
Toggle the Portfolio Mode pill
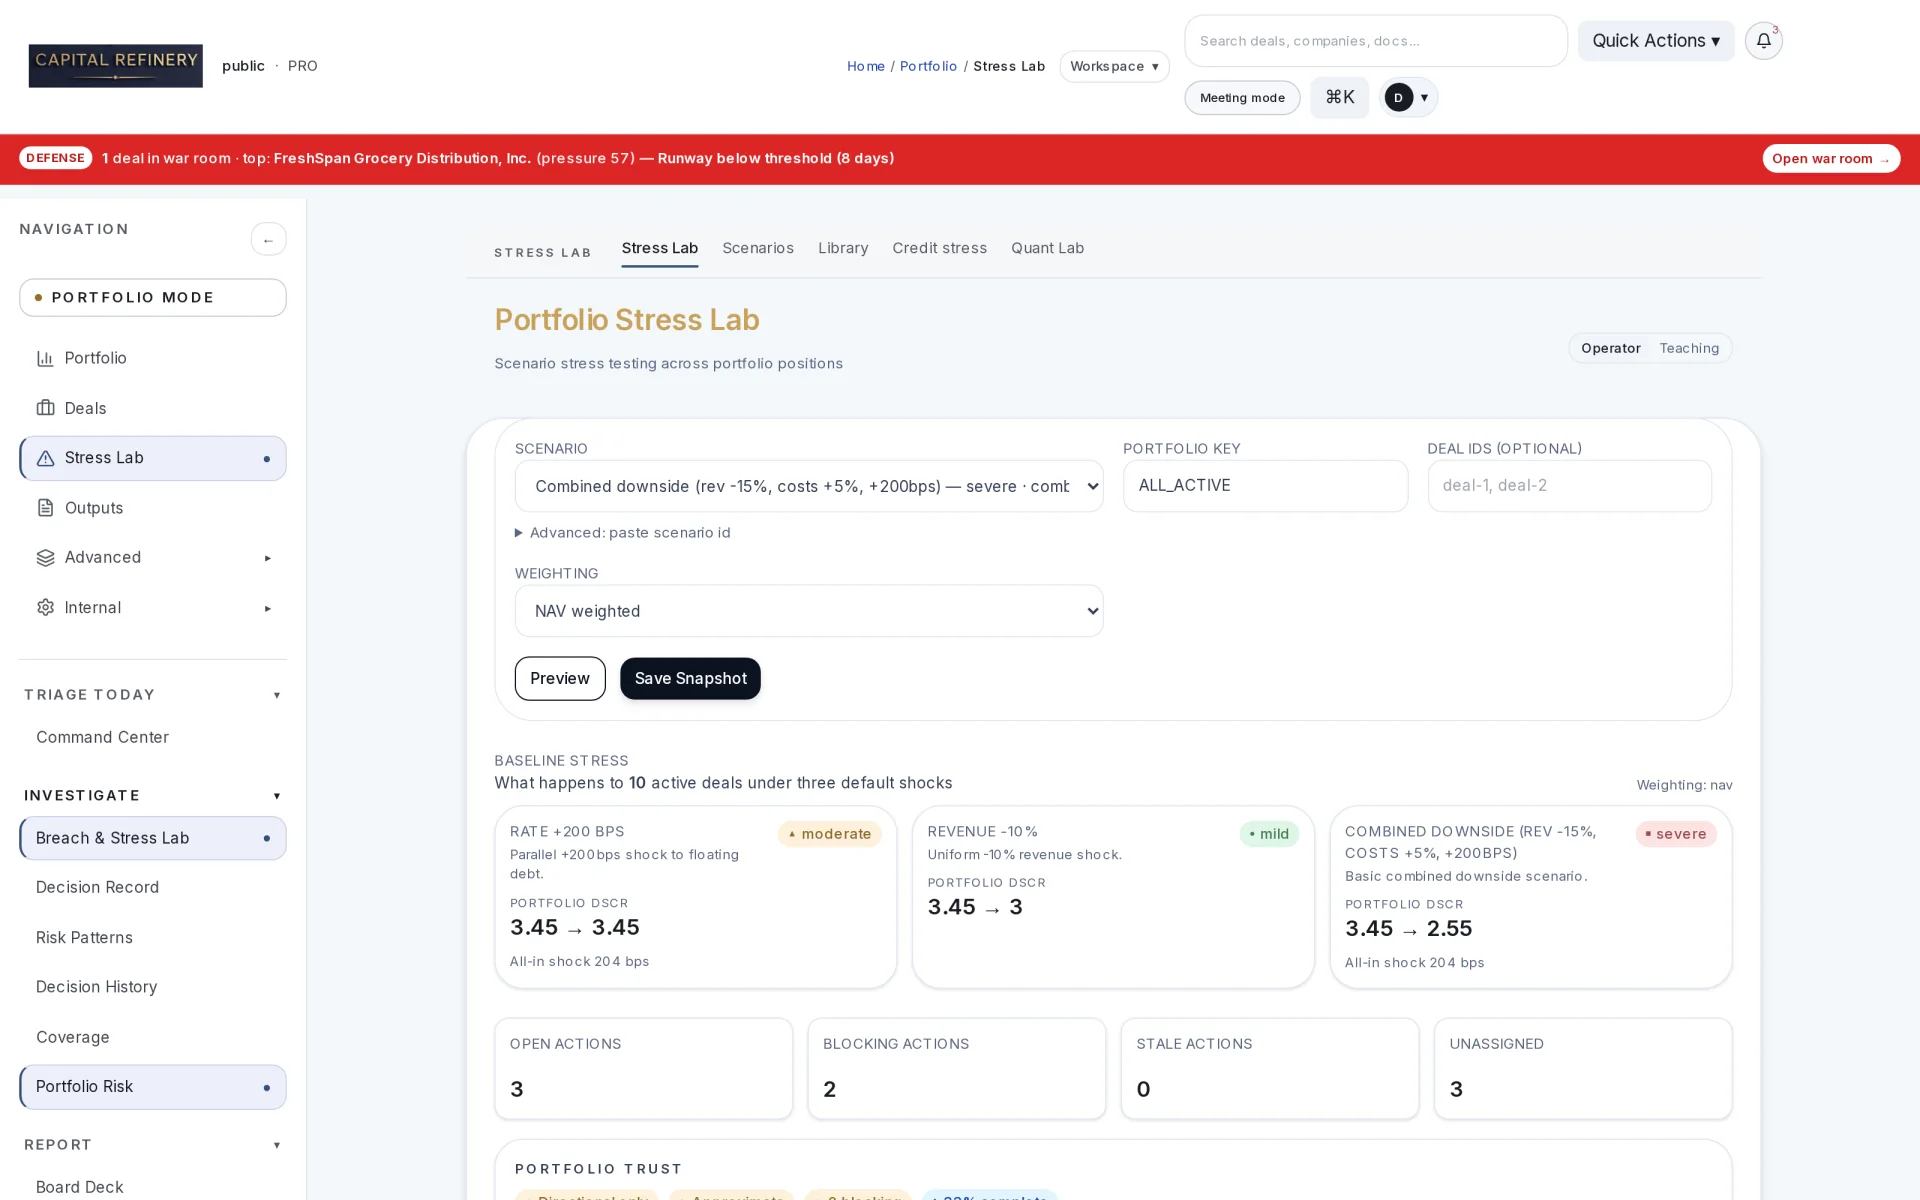[x=153, y=298]
